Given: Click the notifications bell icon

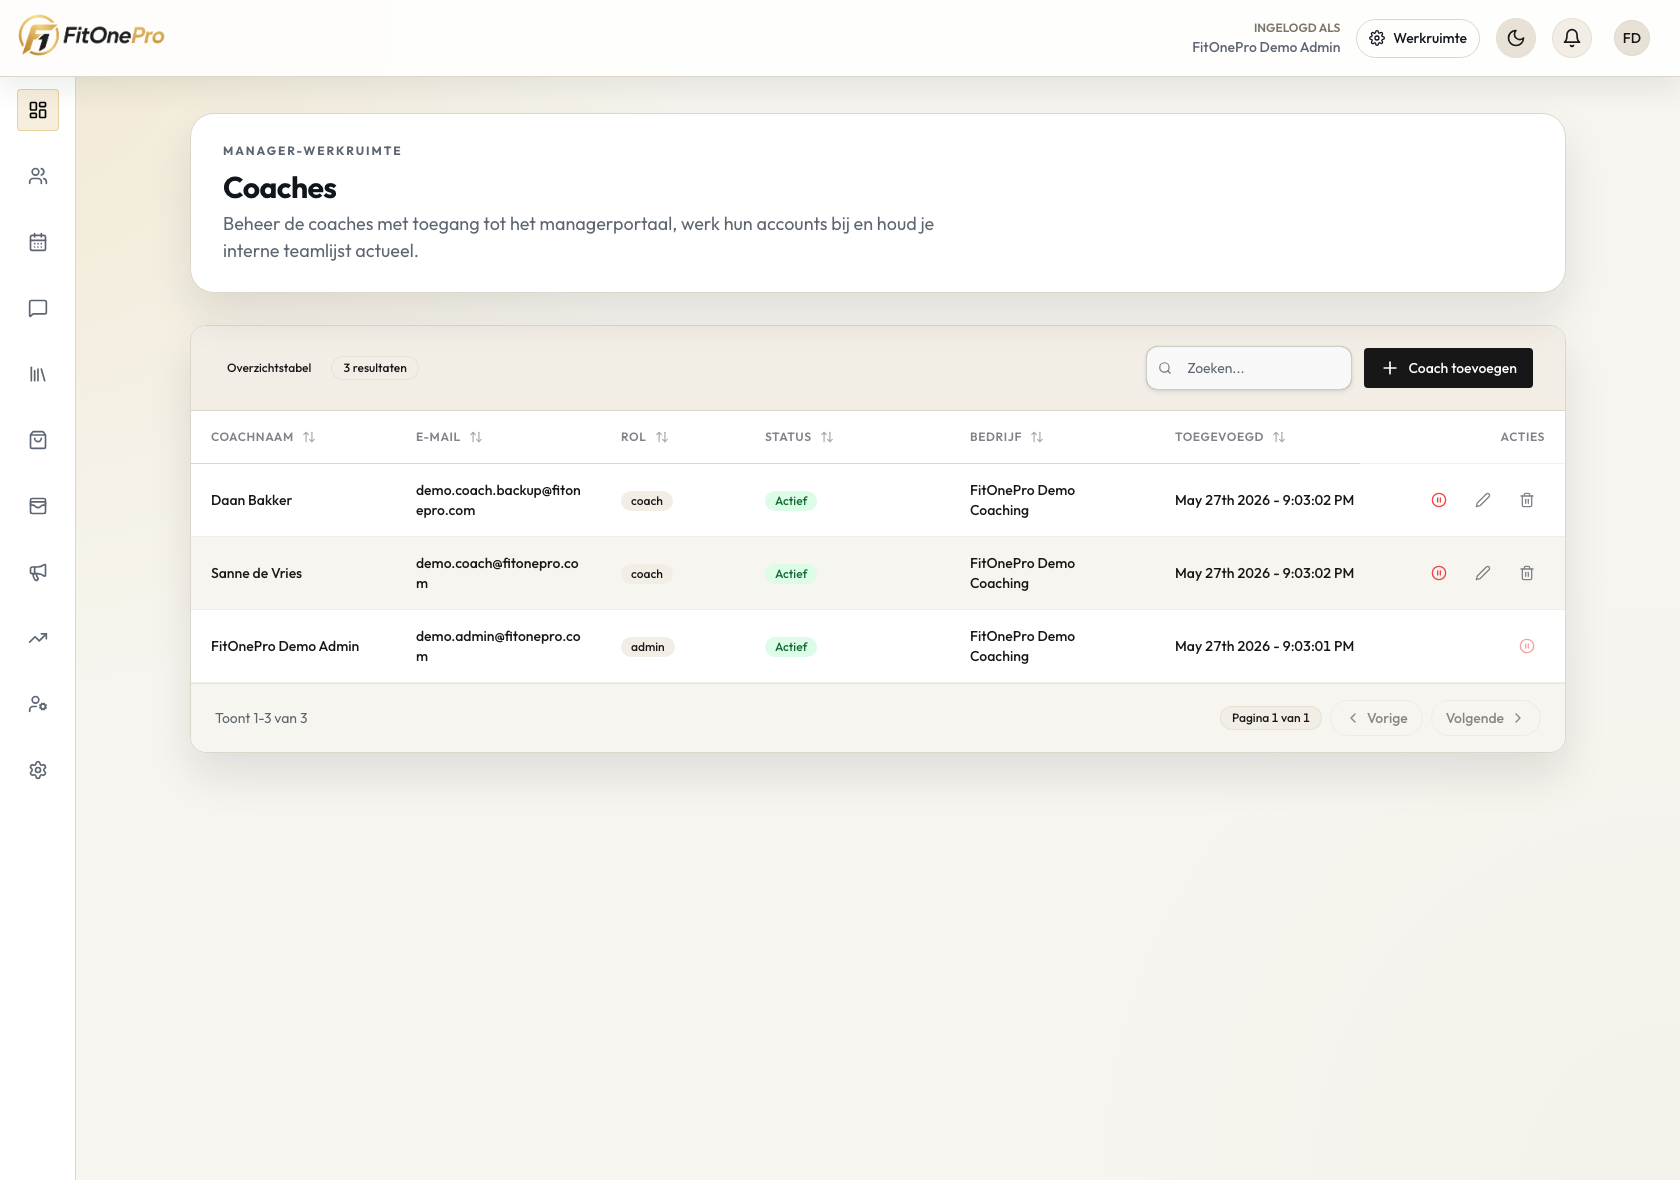Looking at the screenshot, I should coord(1572,38).
